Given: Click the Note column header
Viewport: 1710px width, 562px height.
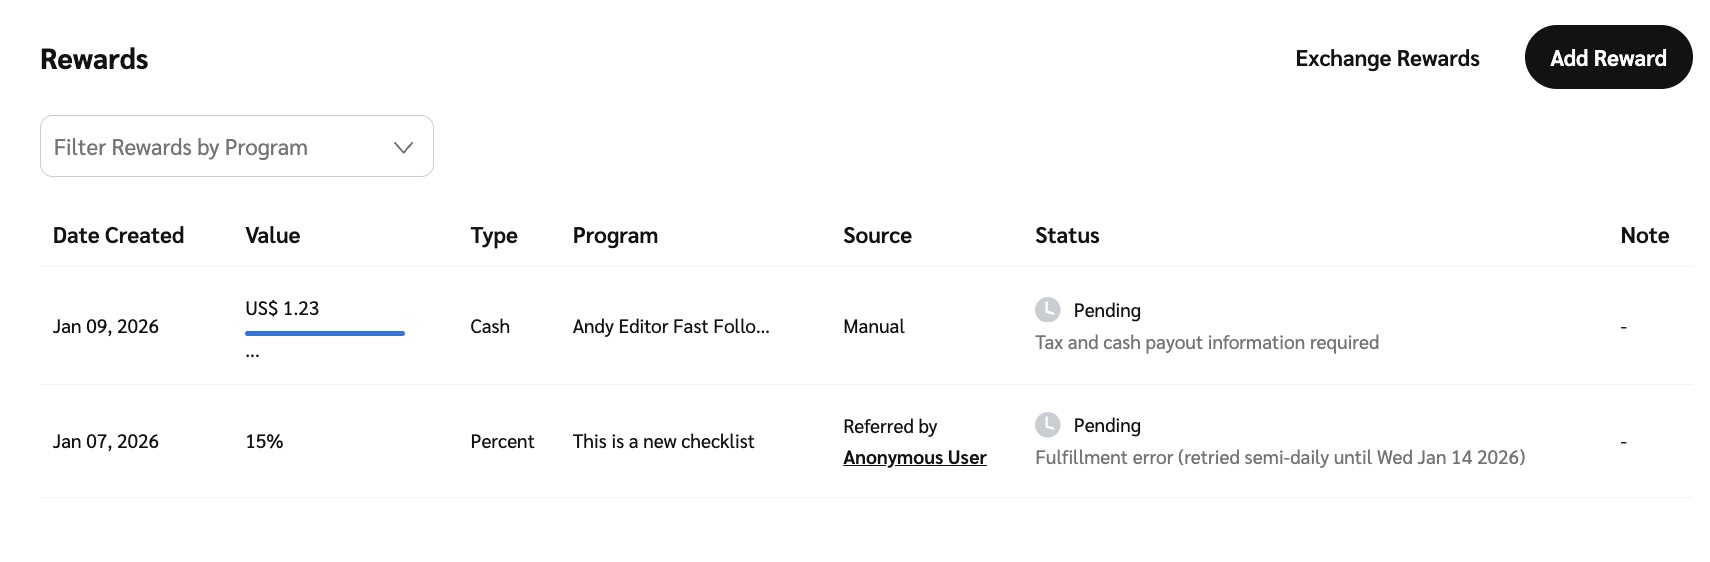Looking at the screenshot, I should point(1644,236).
